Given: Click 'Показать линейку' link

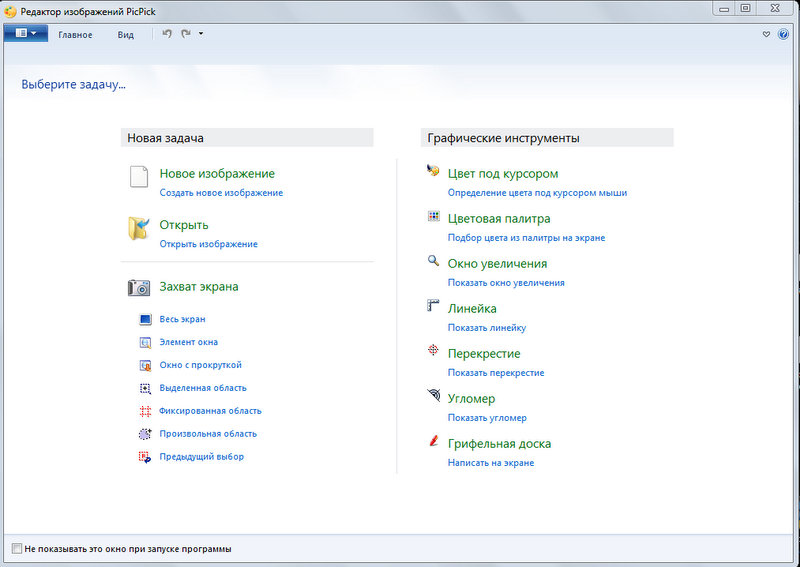Looking at the screenshot, I should pyautogui.click(x=486, y=328).
